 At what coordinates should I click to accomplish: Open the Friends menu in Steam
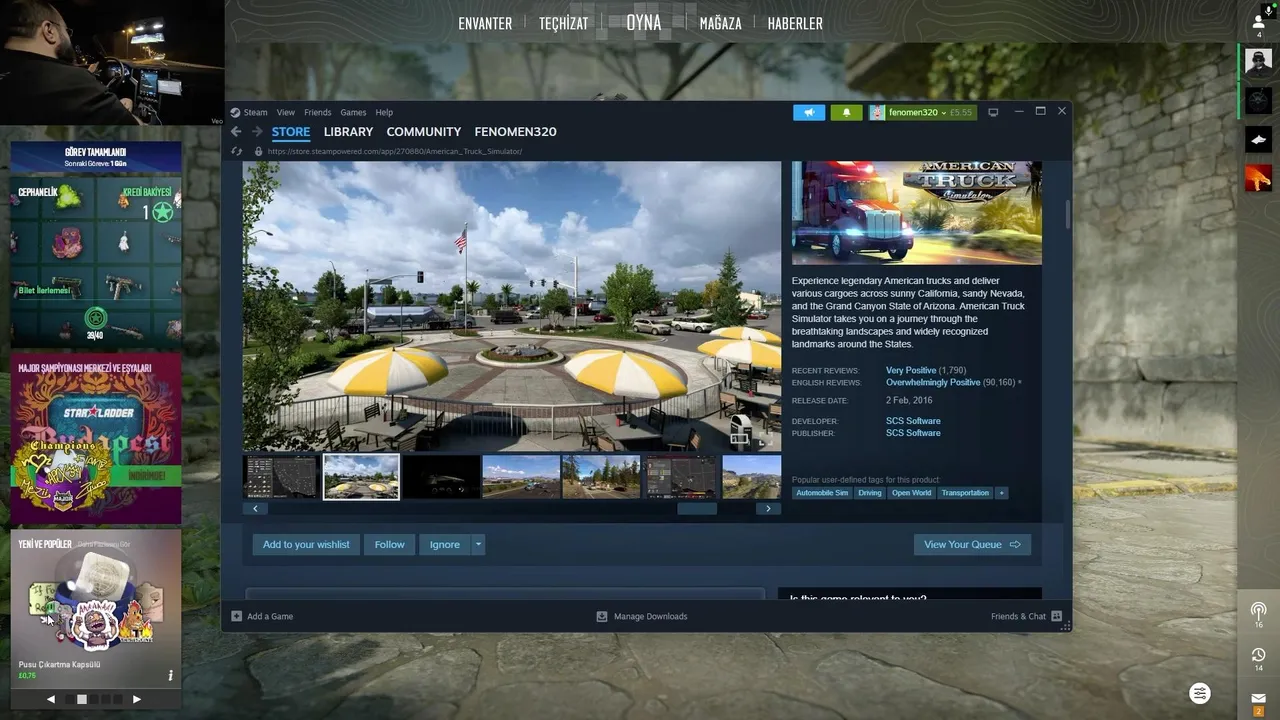coord(317,112)
